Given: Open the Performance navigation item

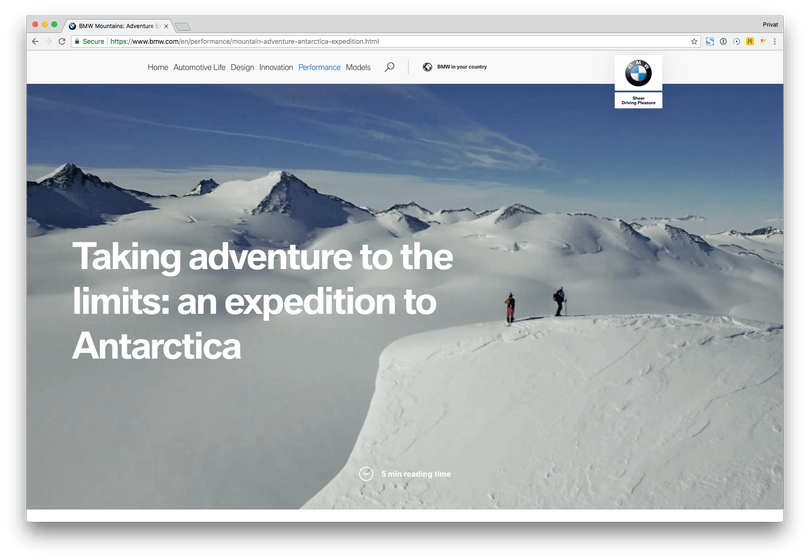Looking at the screenshot, I should pos(319,67).
